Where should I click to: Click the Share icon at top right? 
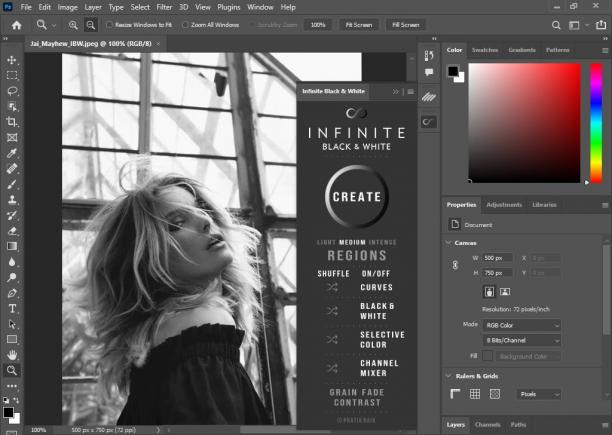click(601, 25)
